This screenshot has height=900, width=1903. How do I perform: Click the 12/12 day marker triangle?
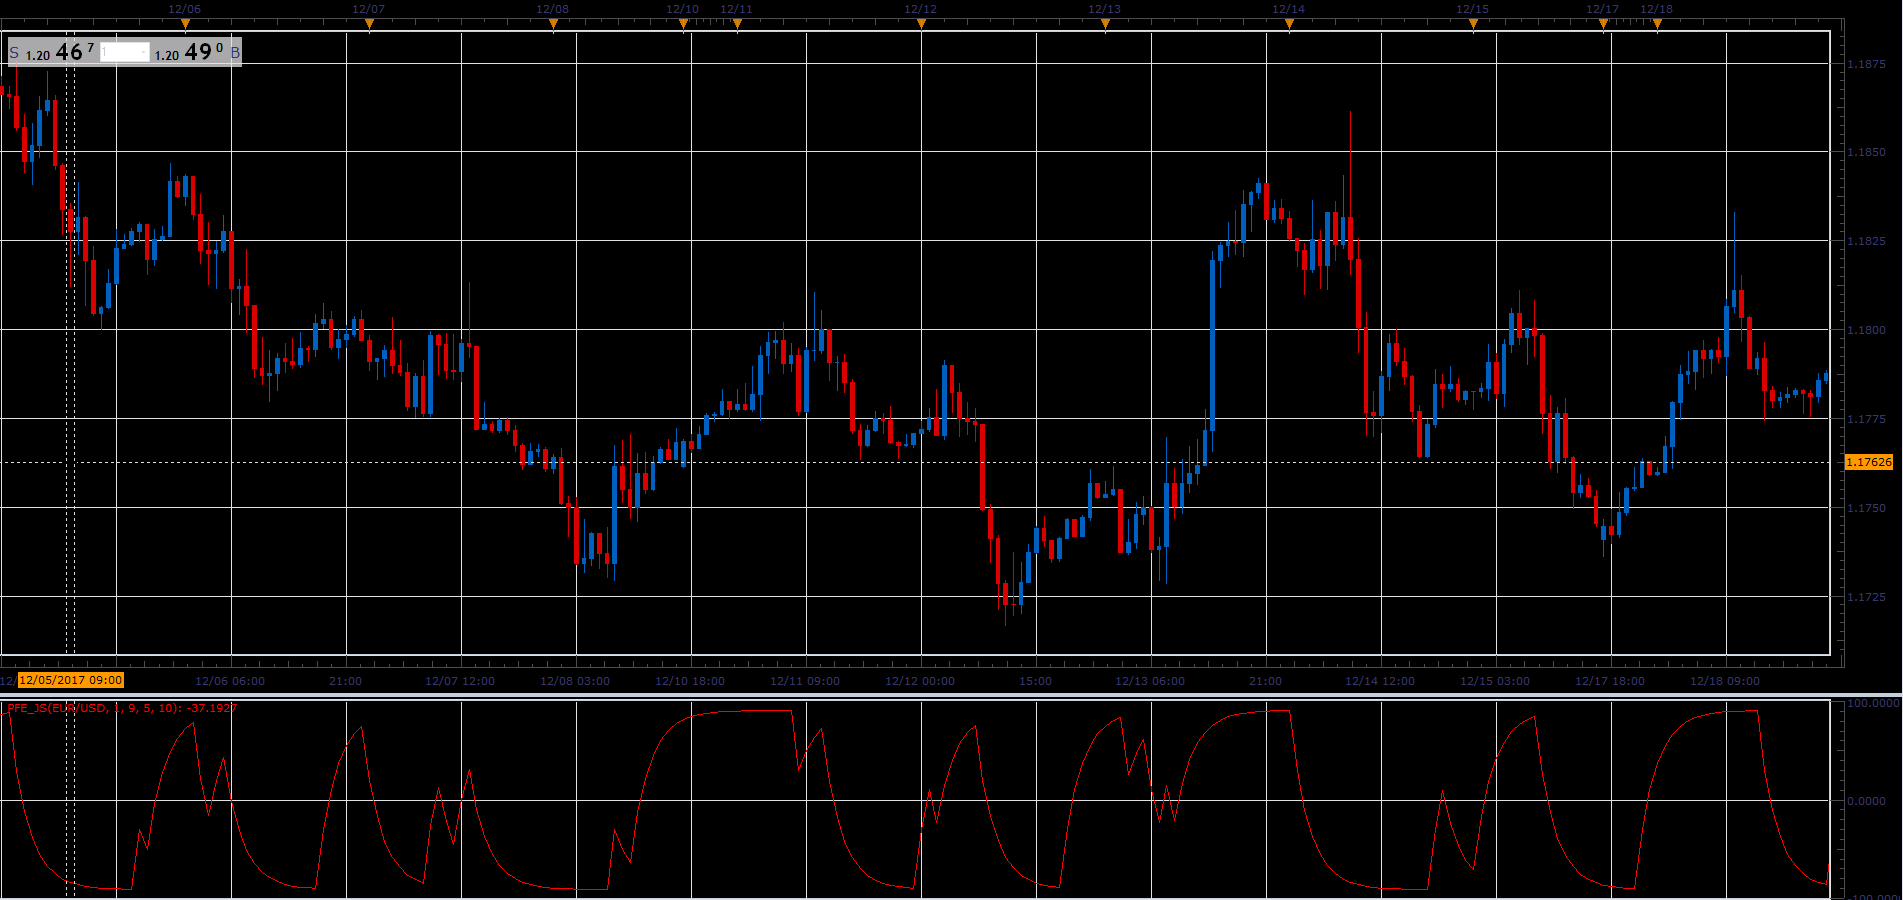921,25
